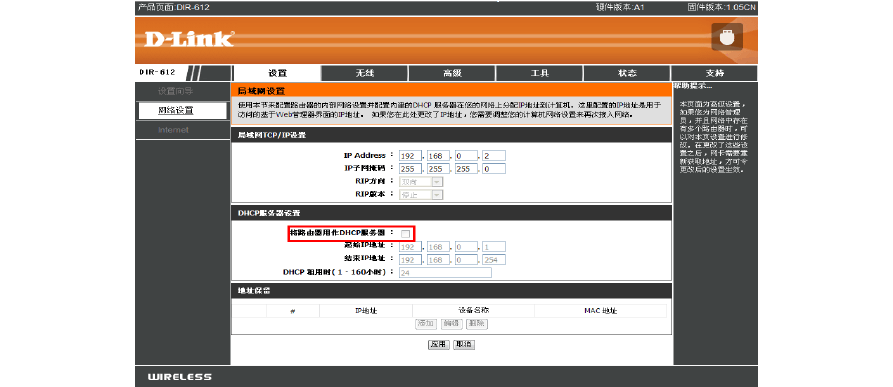Enable router as DHCP server checkbox
Screen dimensions: 893x387
pos(405,233)
